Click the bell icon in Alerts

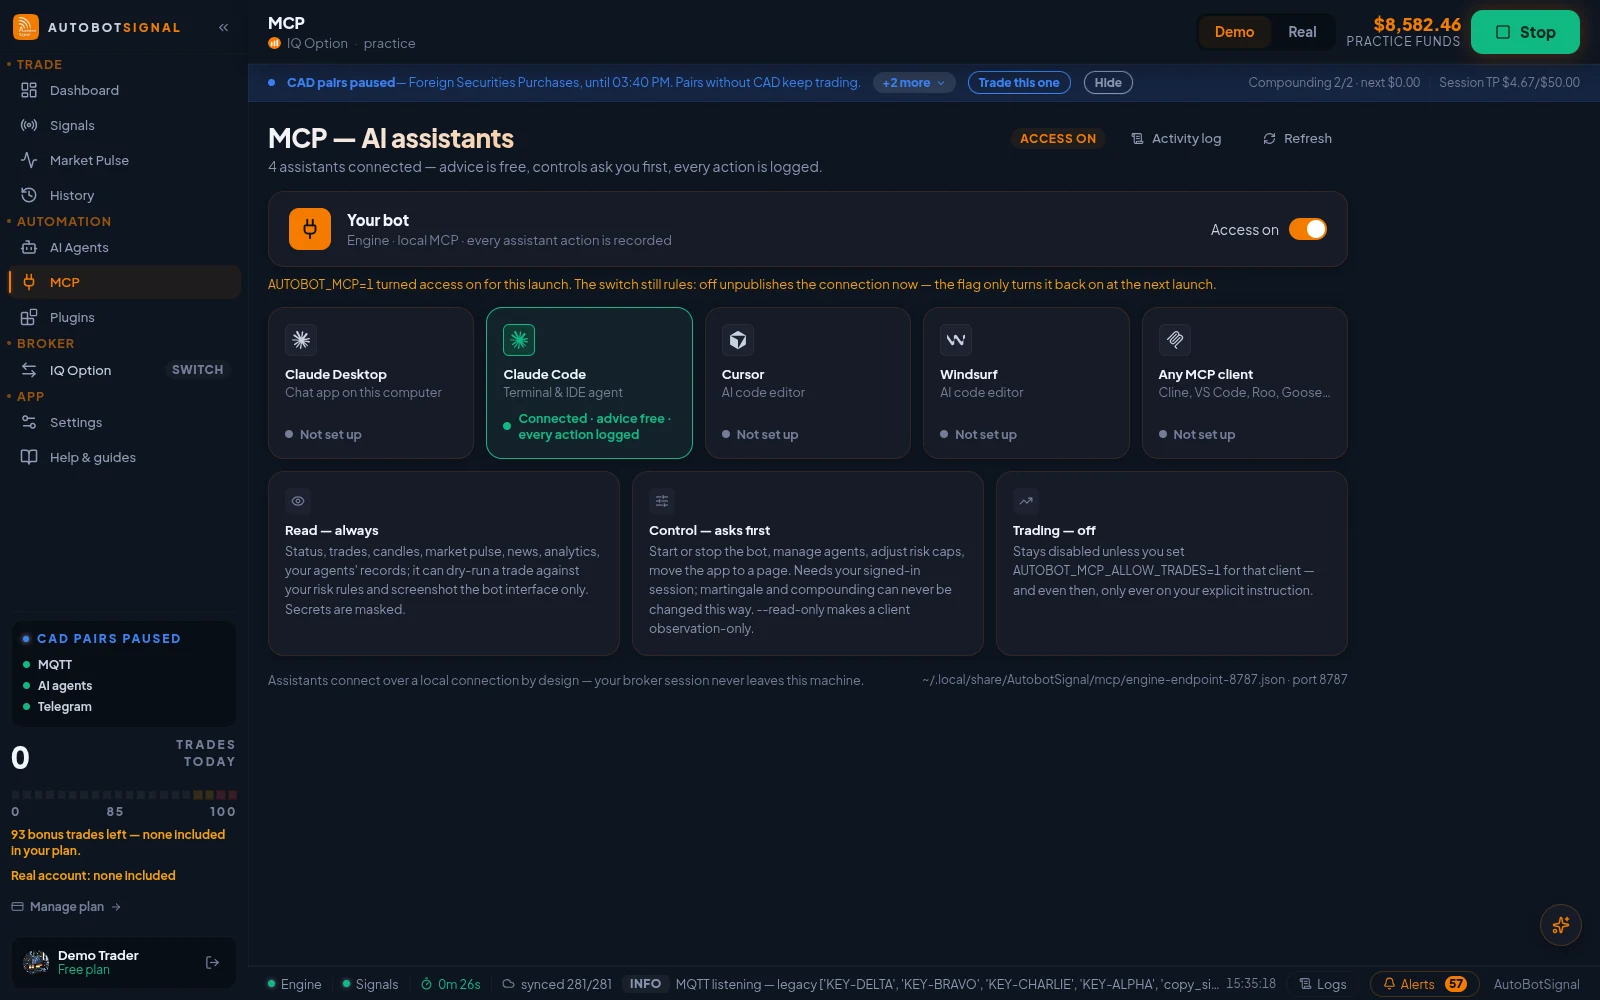(1389, 984)
